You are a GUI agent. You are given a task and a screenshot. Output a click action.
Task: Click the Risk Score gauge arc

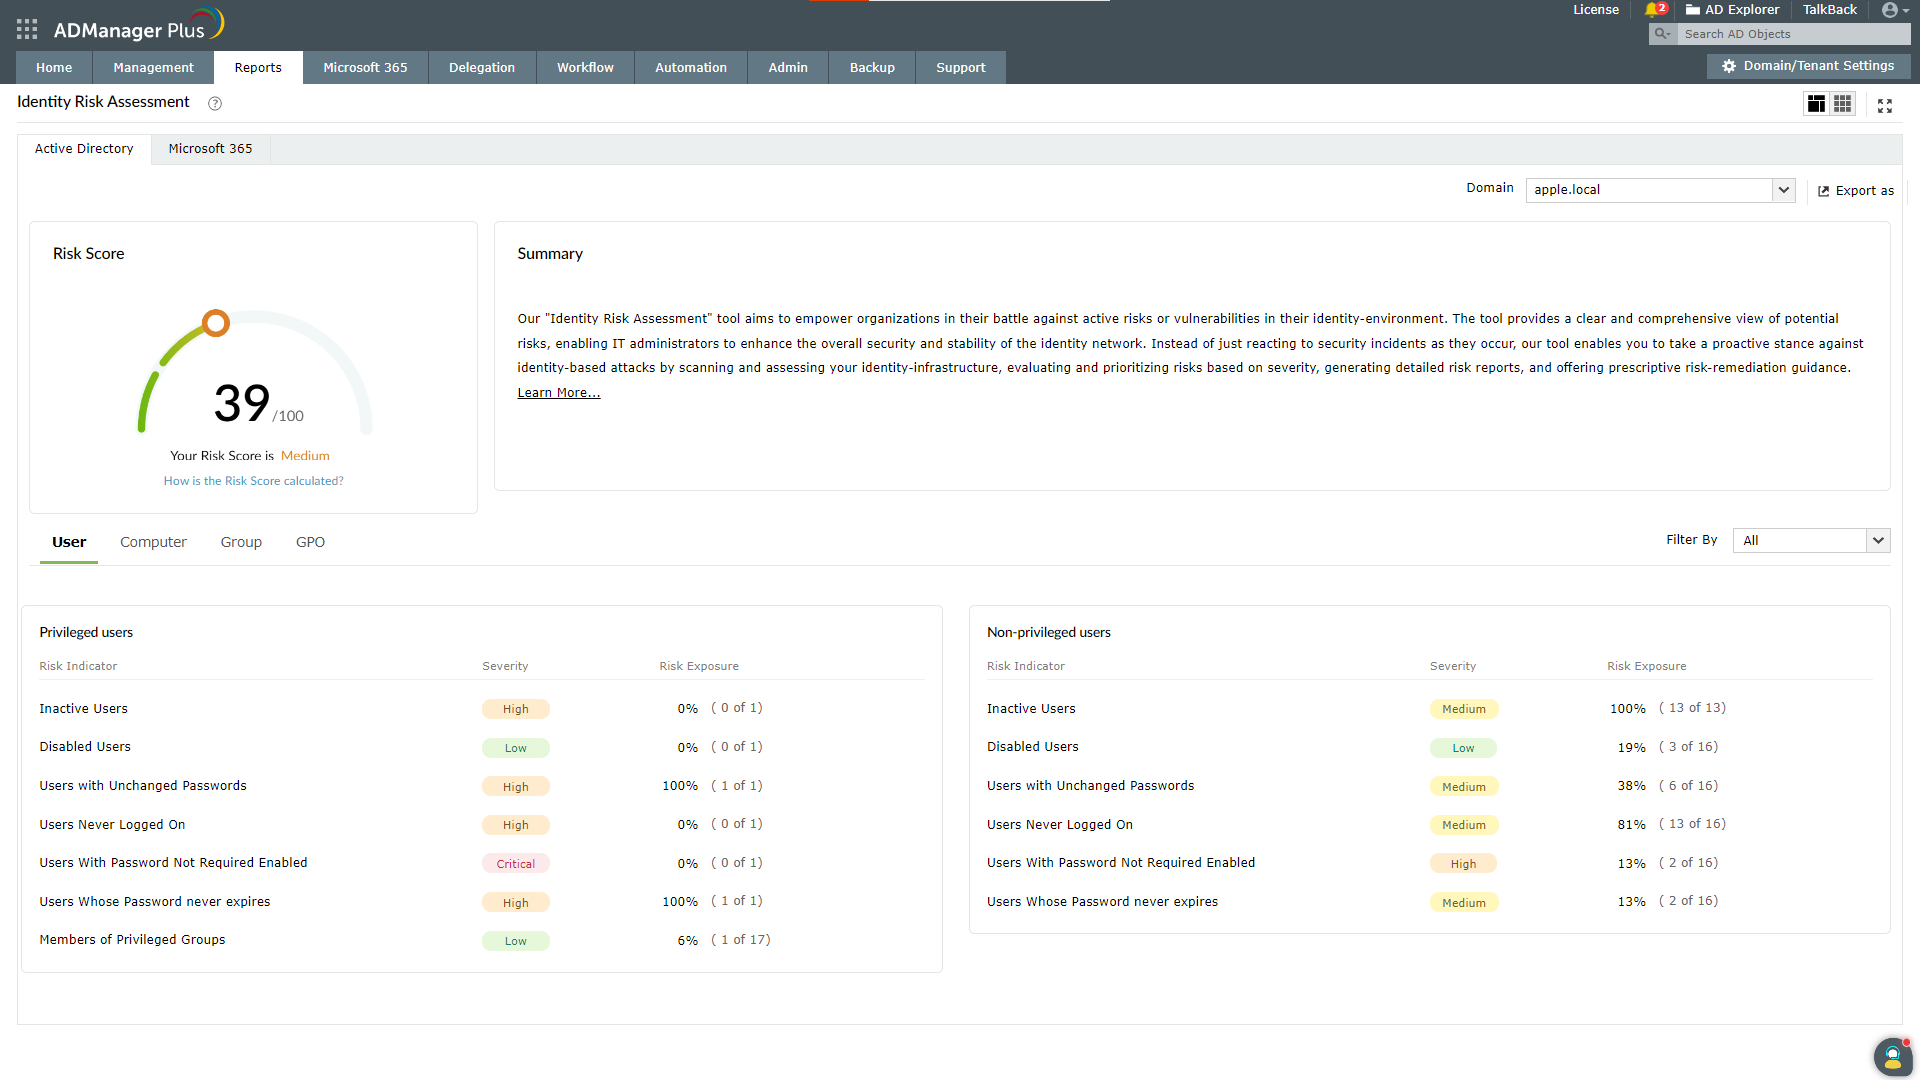[x=216, y=322]
